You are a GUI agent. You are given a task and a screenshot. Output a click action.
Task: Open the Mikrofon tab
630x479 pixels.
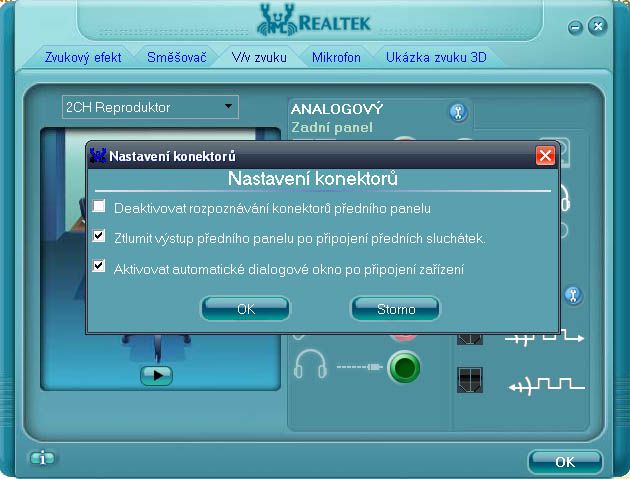pyautogui.click(x=336, y=57)
